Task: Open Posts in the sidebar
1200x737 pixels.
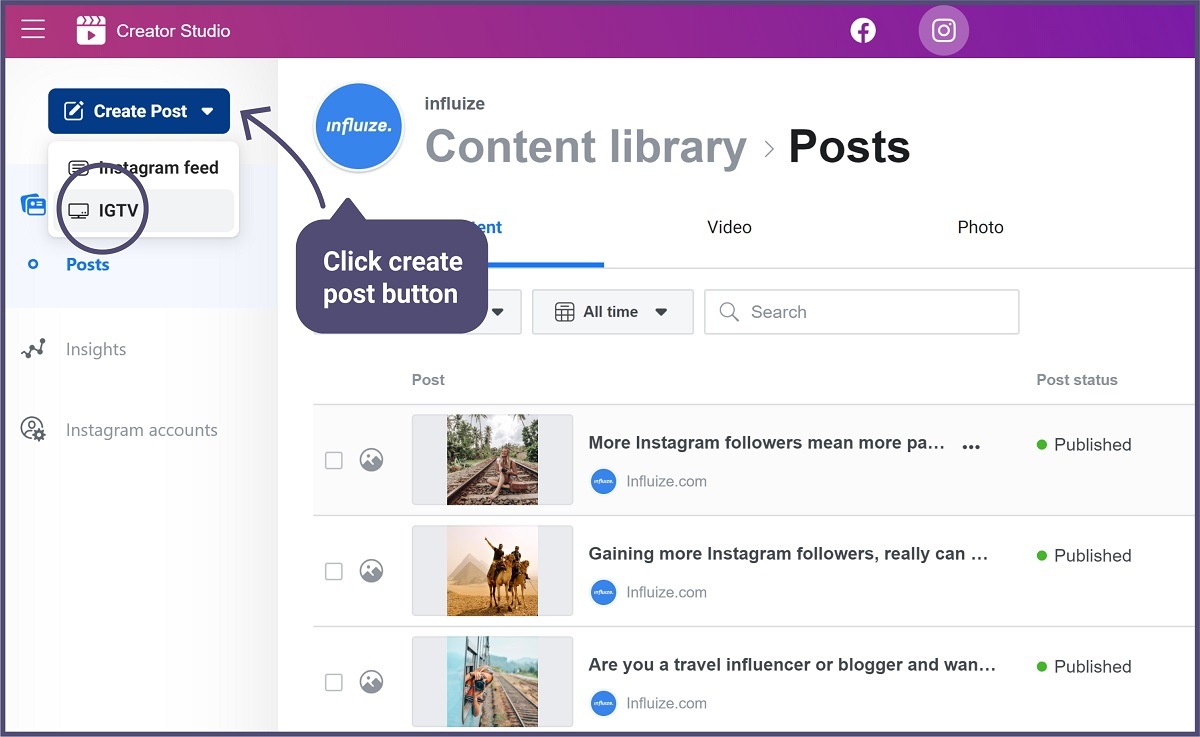Action: 87,264
